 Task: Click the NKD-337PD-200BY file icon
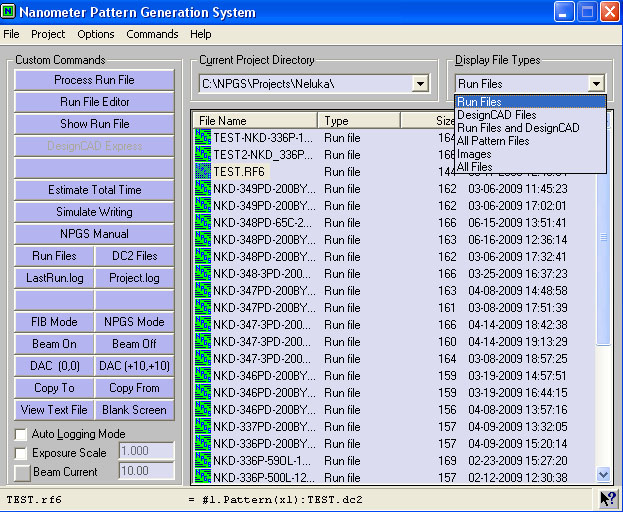click(x=203, y=427)
